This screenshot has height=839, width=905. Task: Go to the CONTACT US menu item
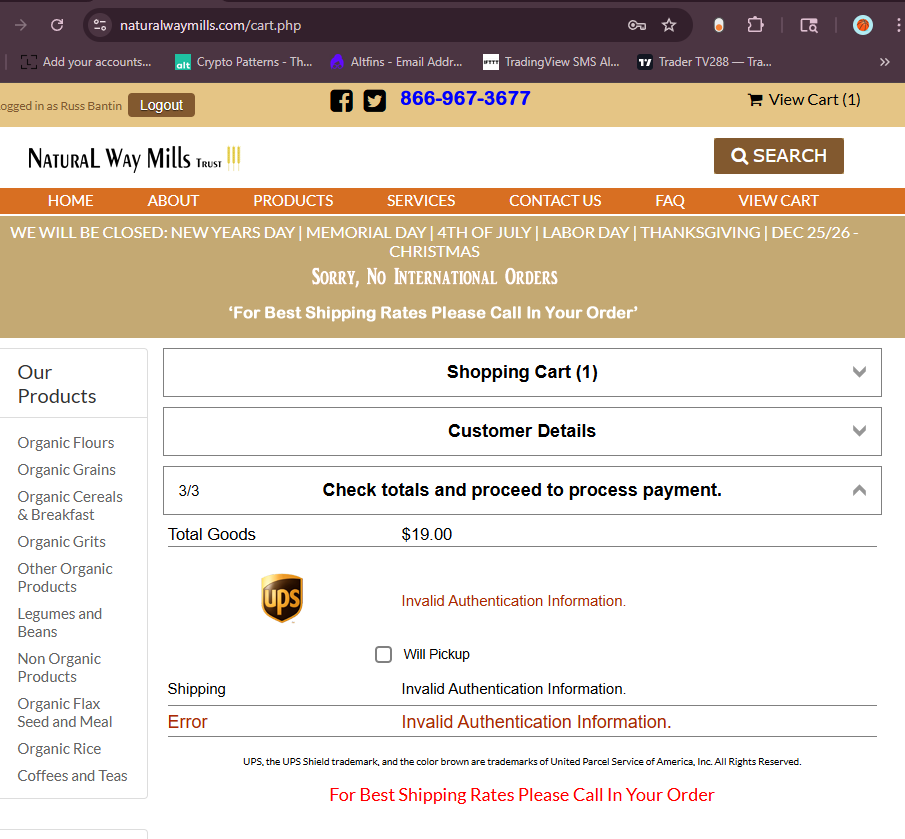pyautogui.click(x=555, y=200)
